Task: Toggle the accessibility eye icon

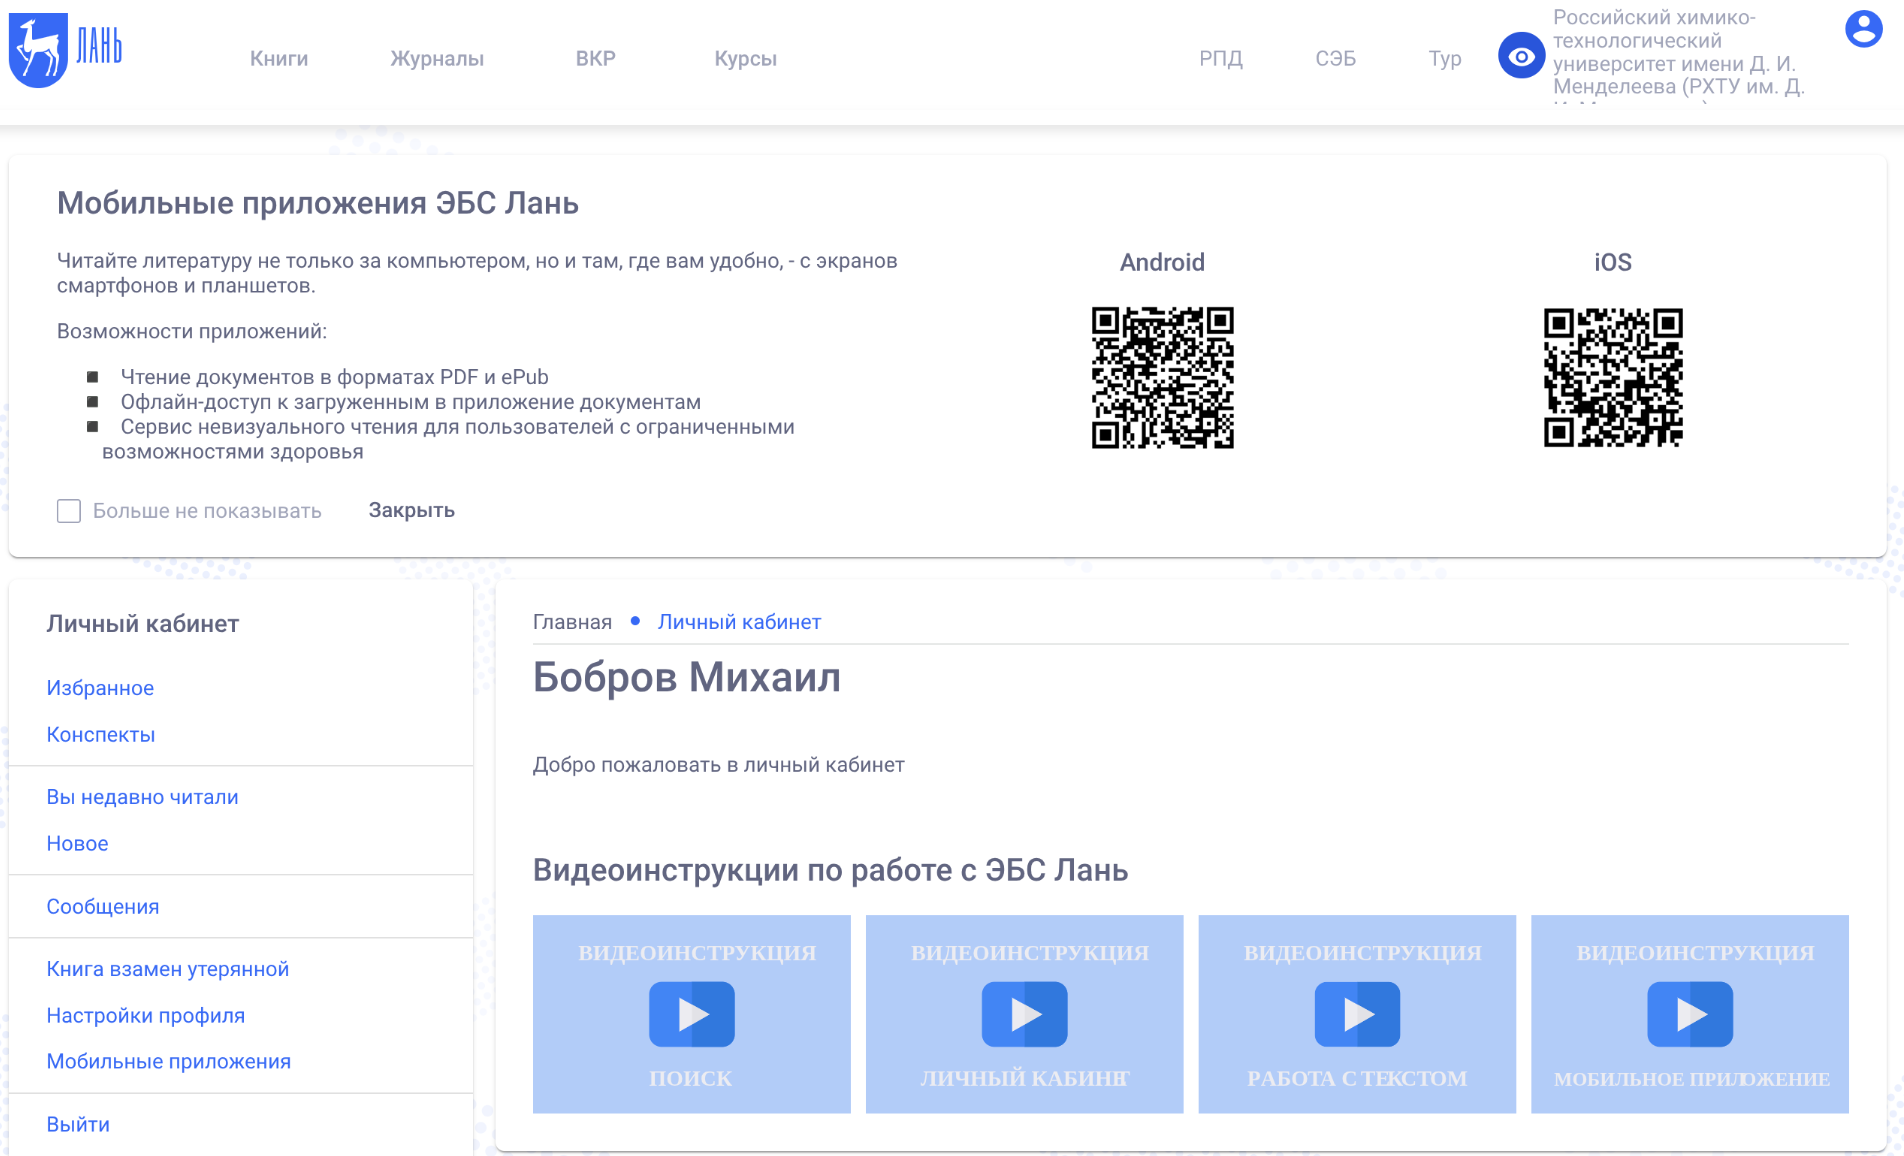Action: (x=1521, y=57)
